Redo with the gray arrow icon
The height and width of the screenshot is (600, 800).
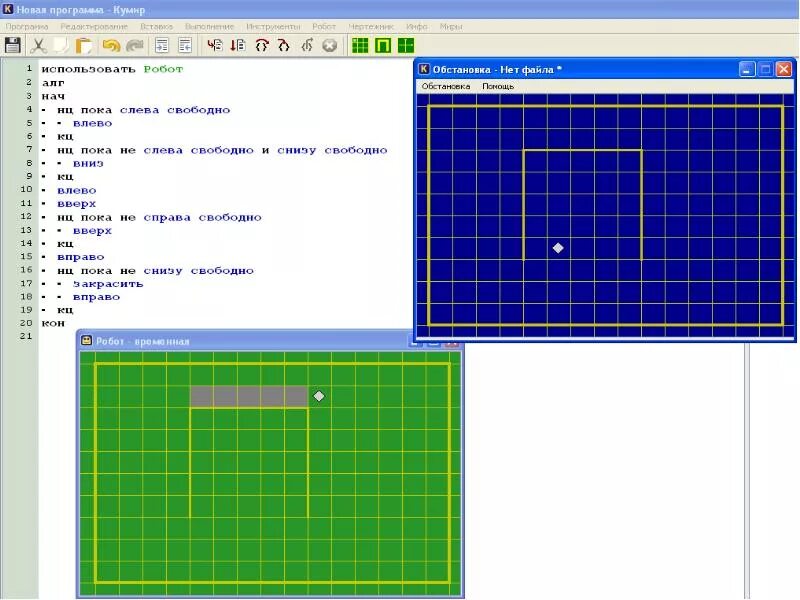(135, 45)
